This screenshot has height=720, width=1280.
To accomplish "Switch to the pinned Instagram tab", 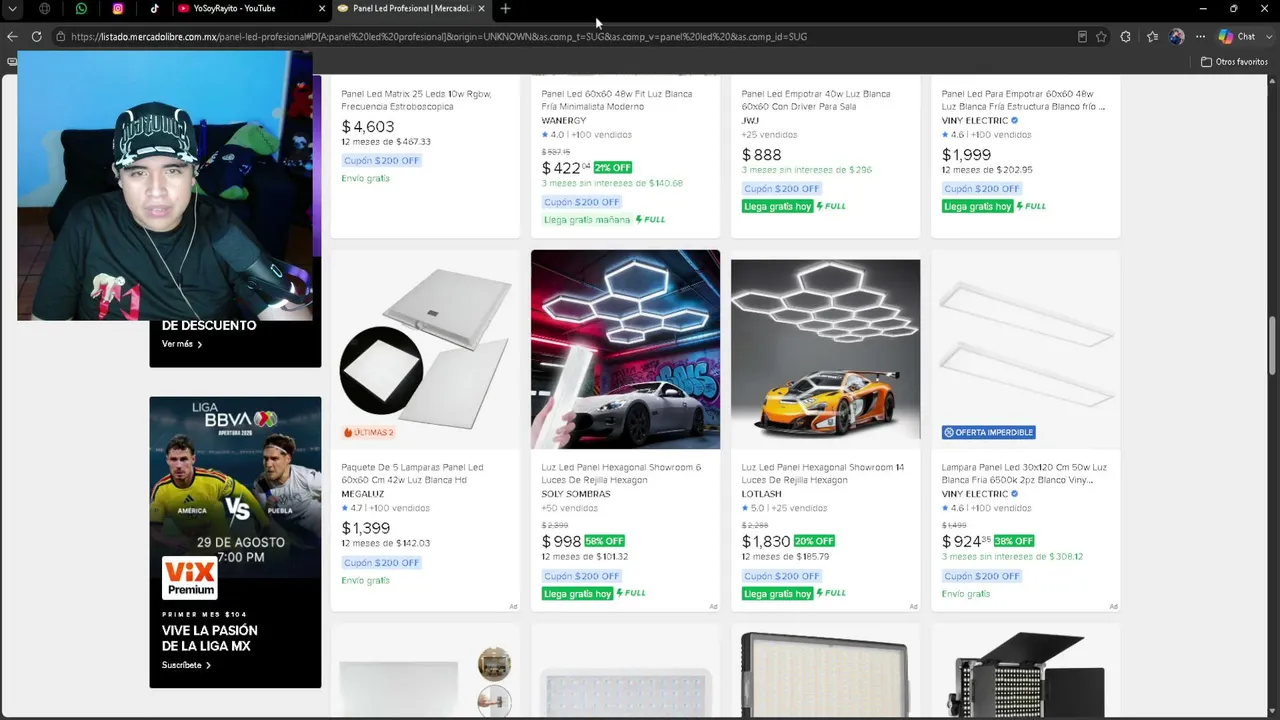I will click(118, 9).
